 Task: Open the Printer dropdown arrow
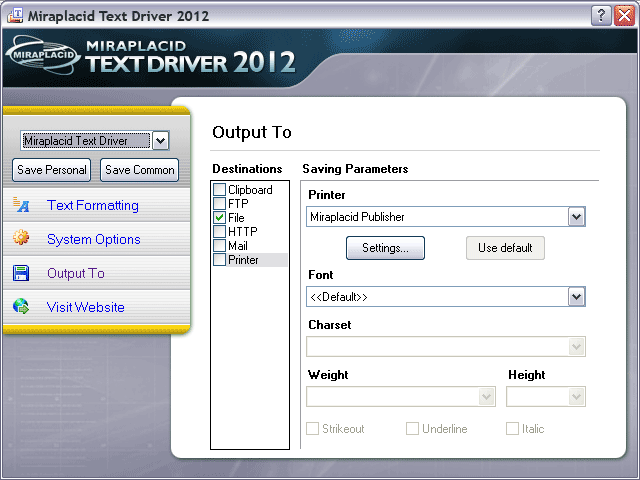(x=576, y=217)
